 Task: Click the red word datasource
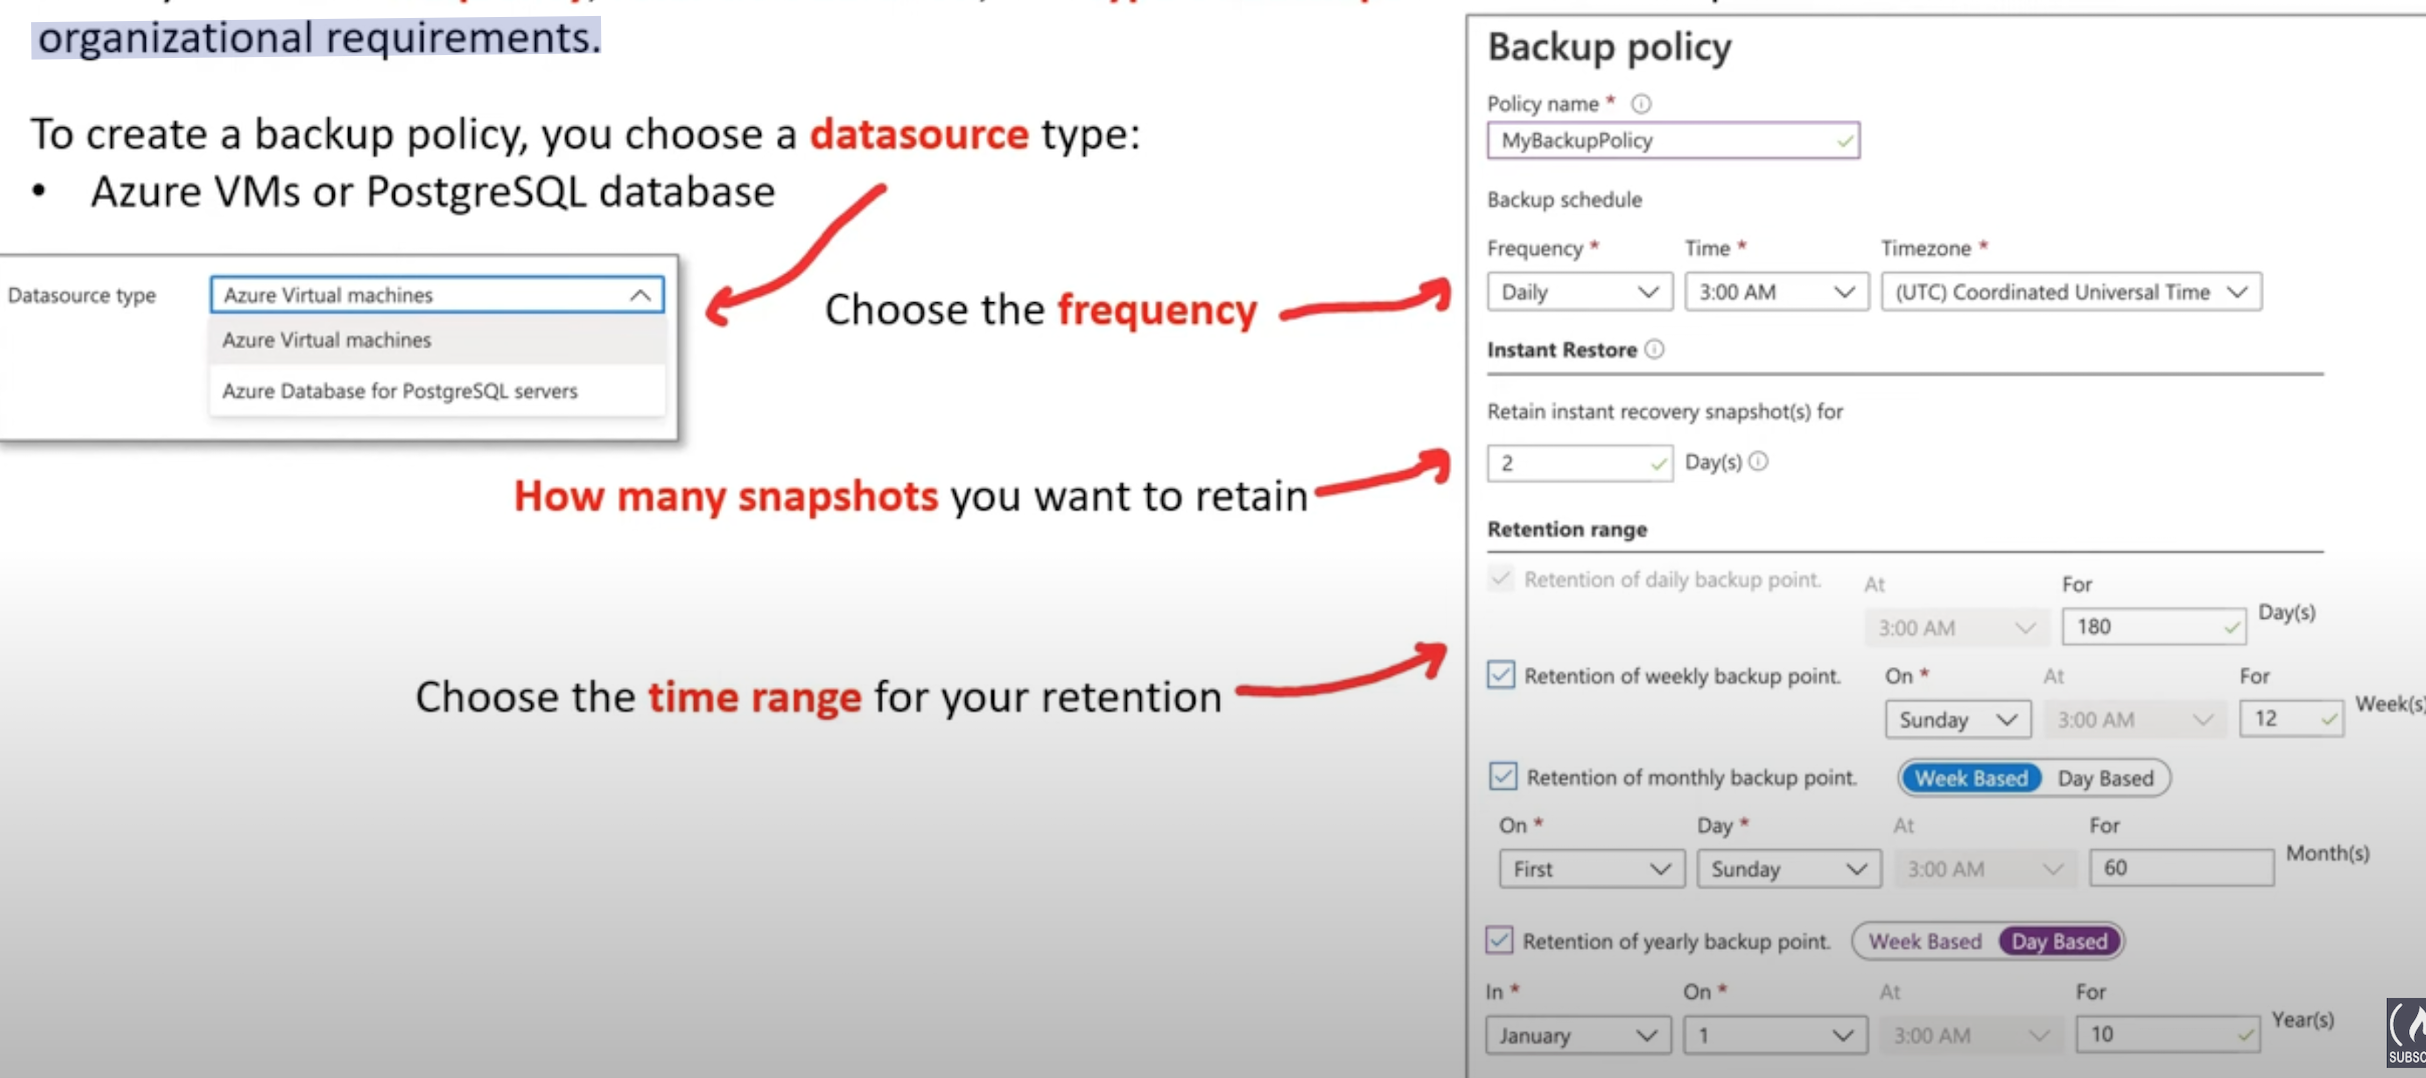(918, 134)
